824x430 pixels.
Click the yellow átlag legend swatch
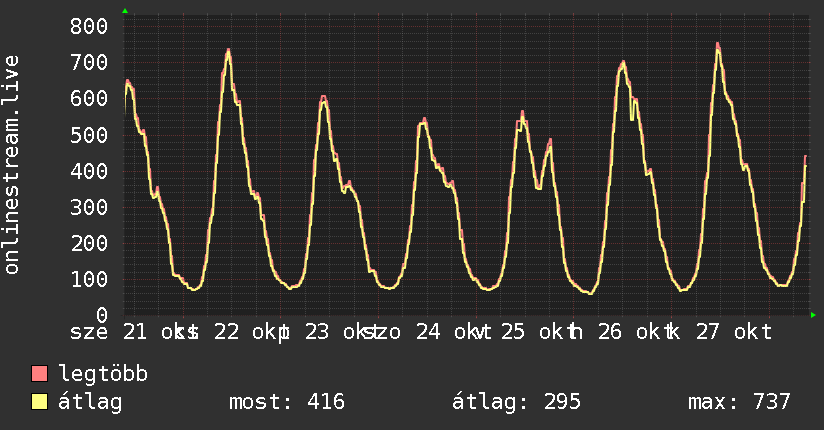pos(39,402)
